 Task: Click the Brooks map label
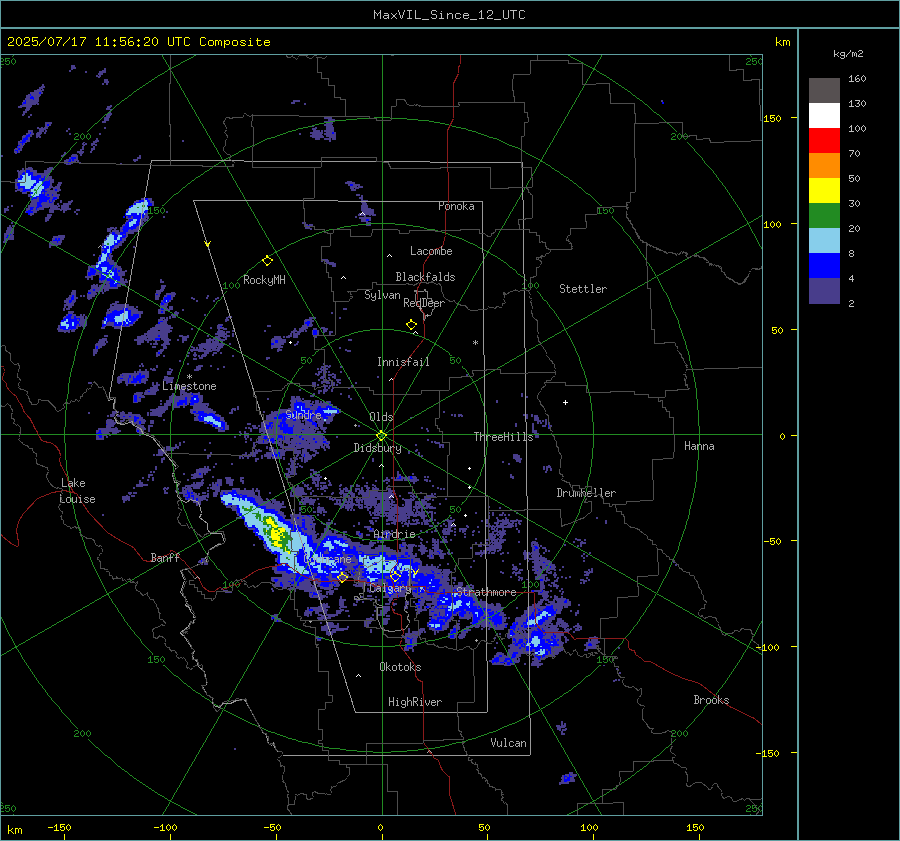coord(711,700)
